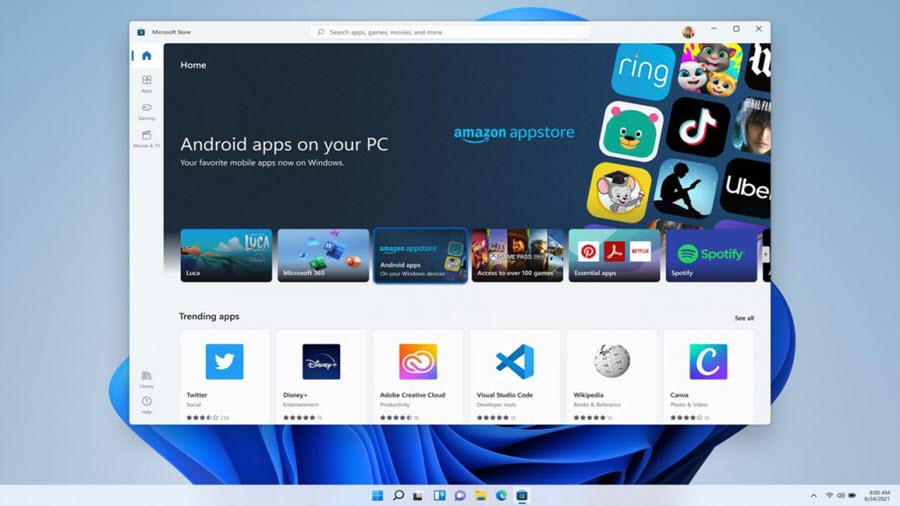Click the amazon appstore logo in the banner

(x=514, y=133)
